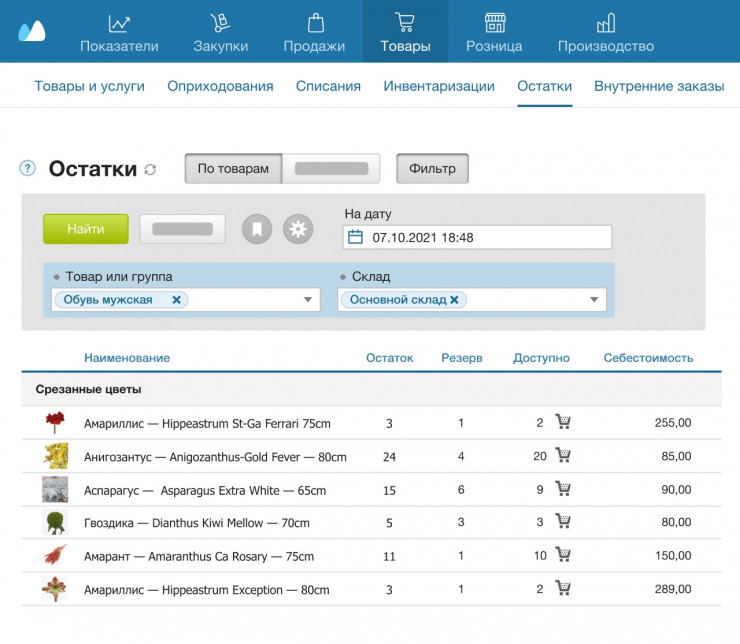This screenshot has width=740, height=644.
Task: Switch to the Списания tab
Action: tap(328, 86)
